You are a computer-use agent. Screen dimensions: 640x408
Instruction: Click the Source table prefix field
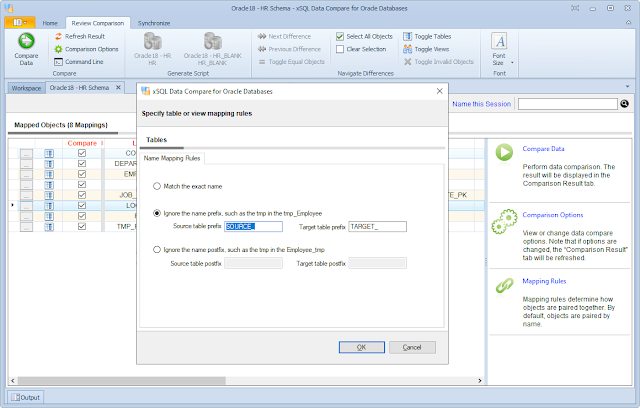tap(253, 226)
